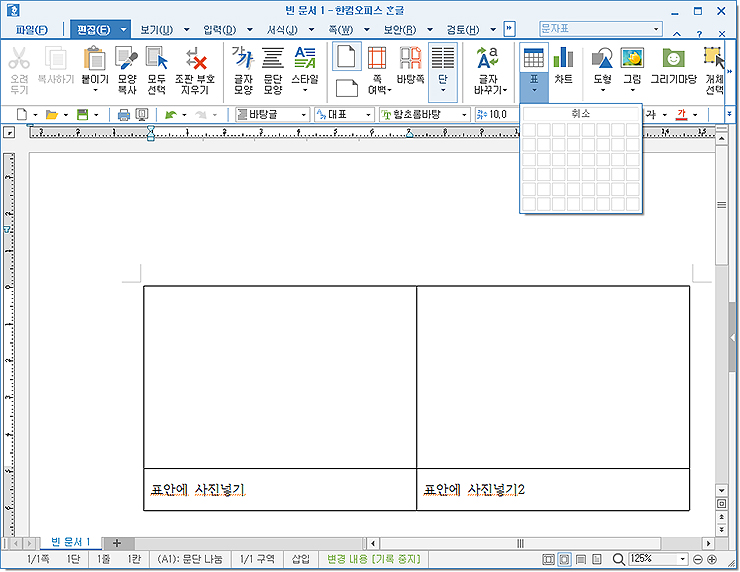Click the zoom in plus button

712,560
